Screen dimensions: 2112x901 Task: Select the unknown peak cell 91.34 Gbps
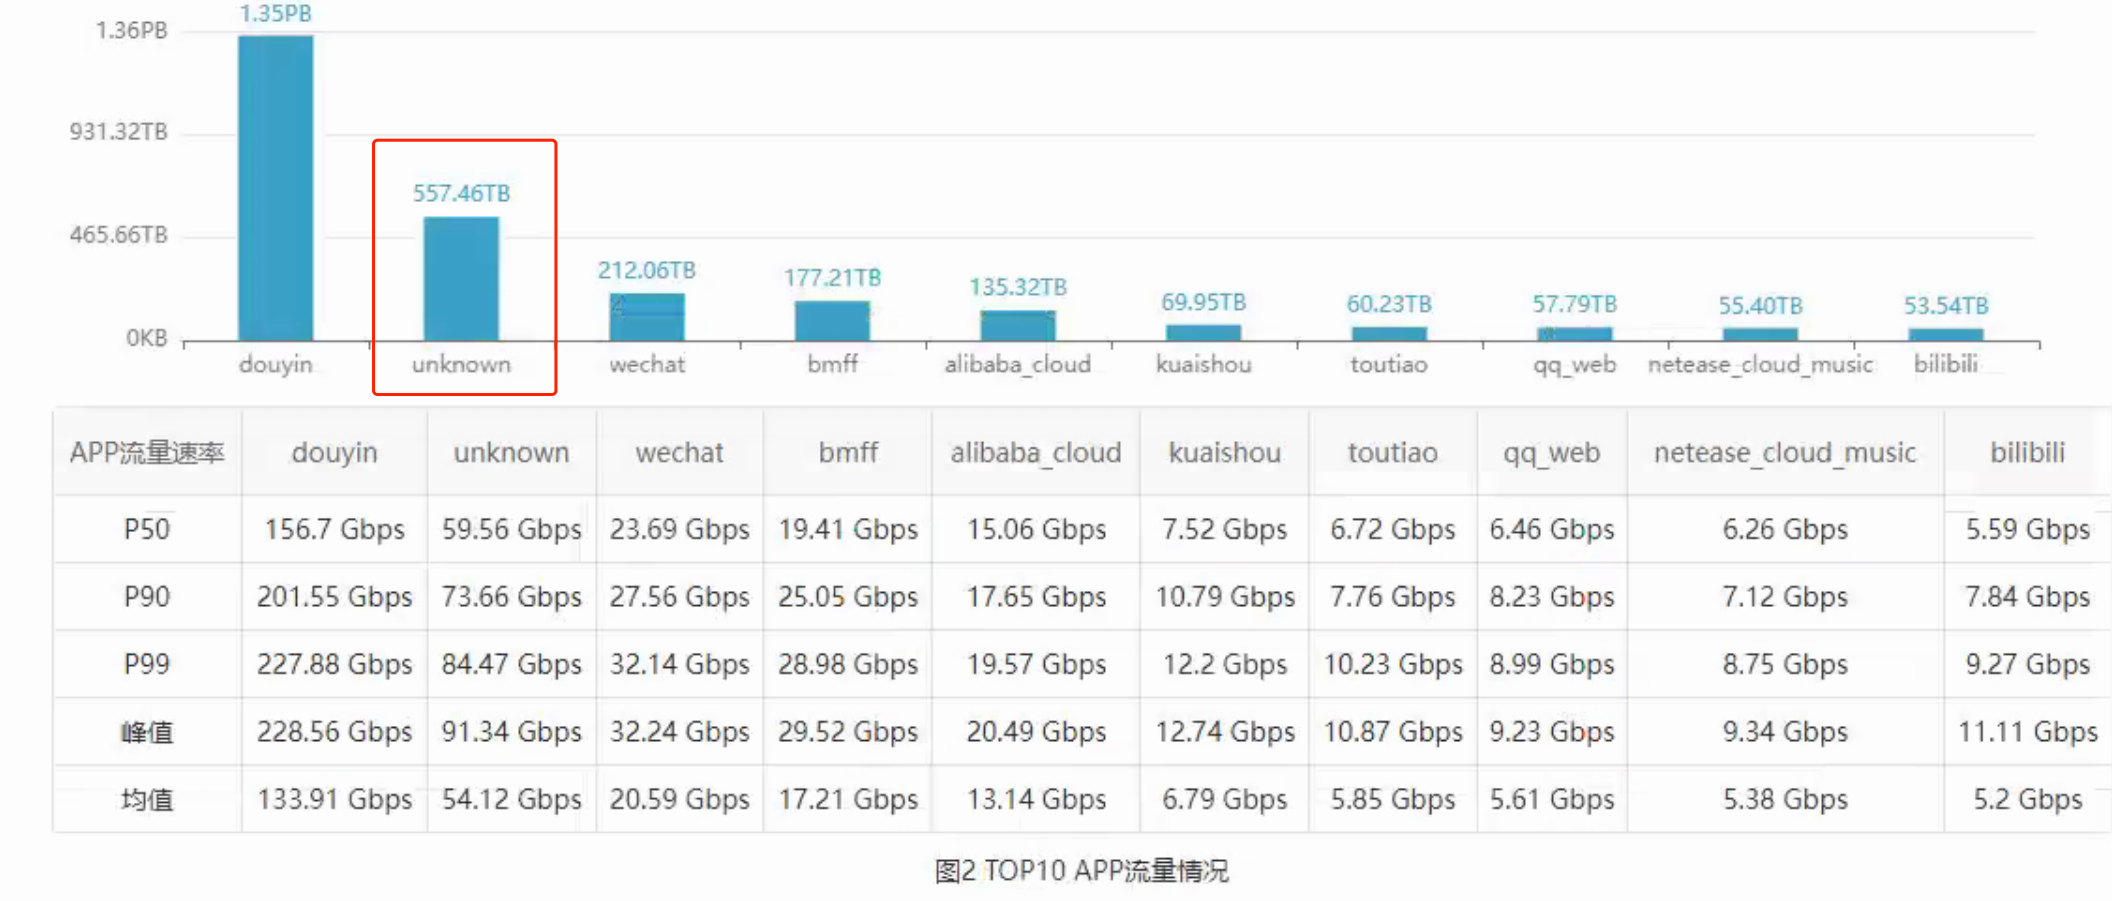(x=511, y=732)
